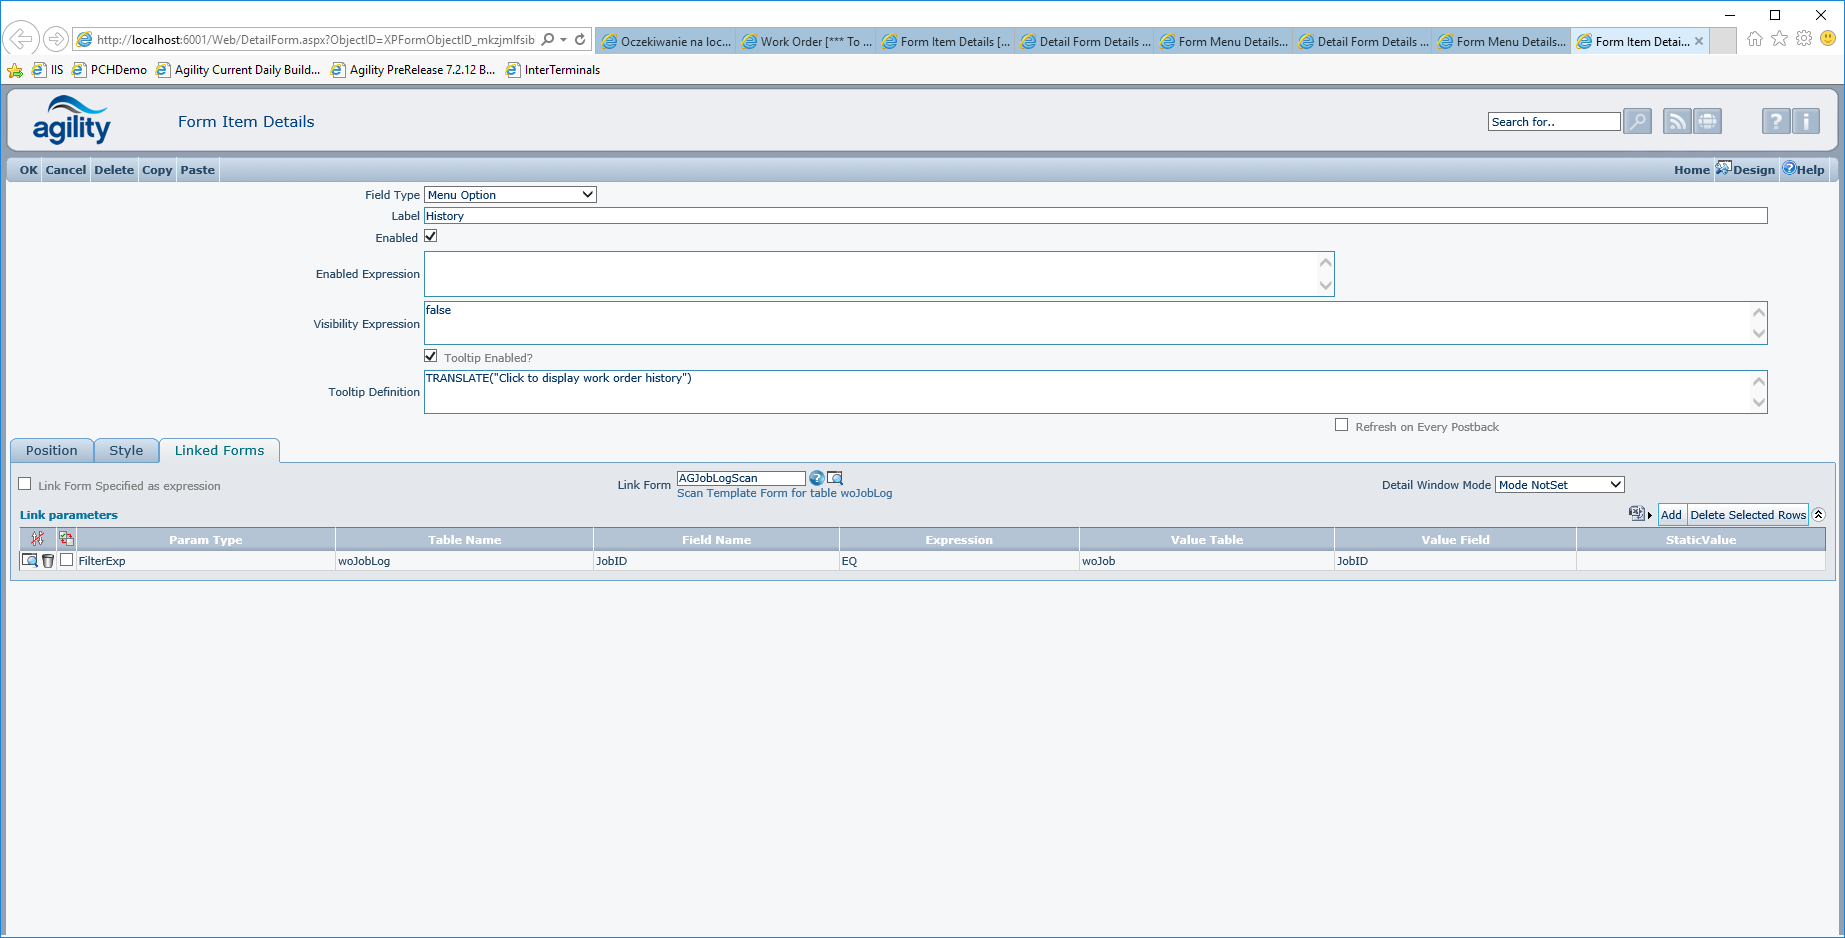Click the blue help icon beside Link Form
Screen dimensions: 1845x938
click(x=816, y=478)
